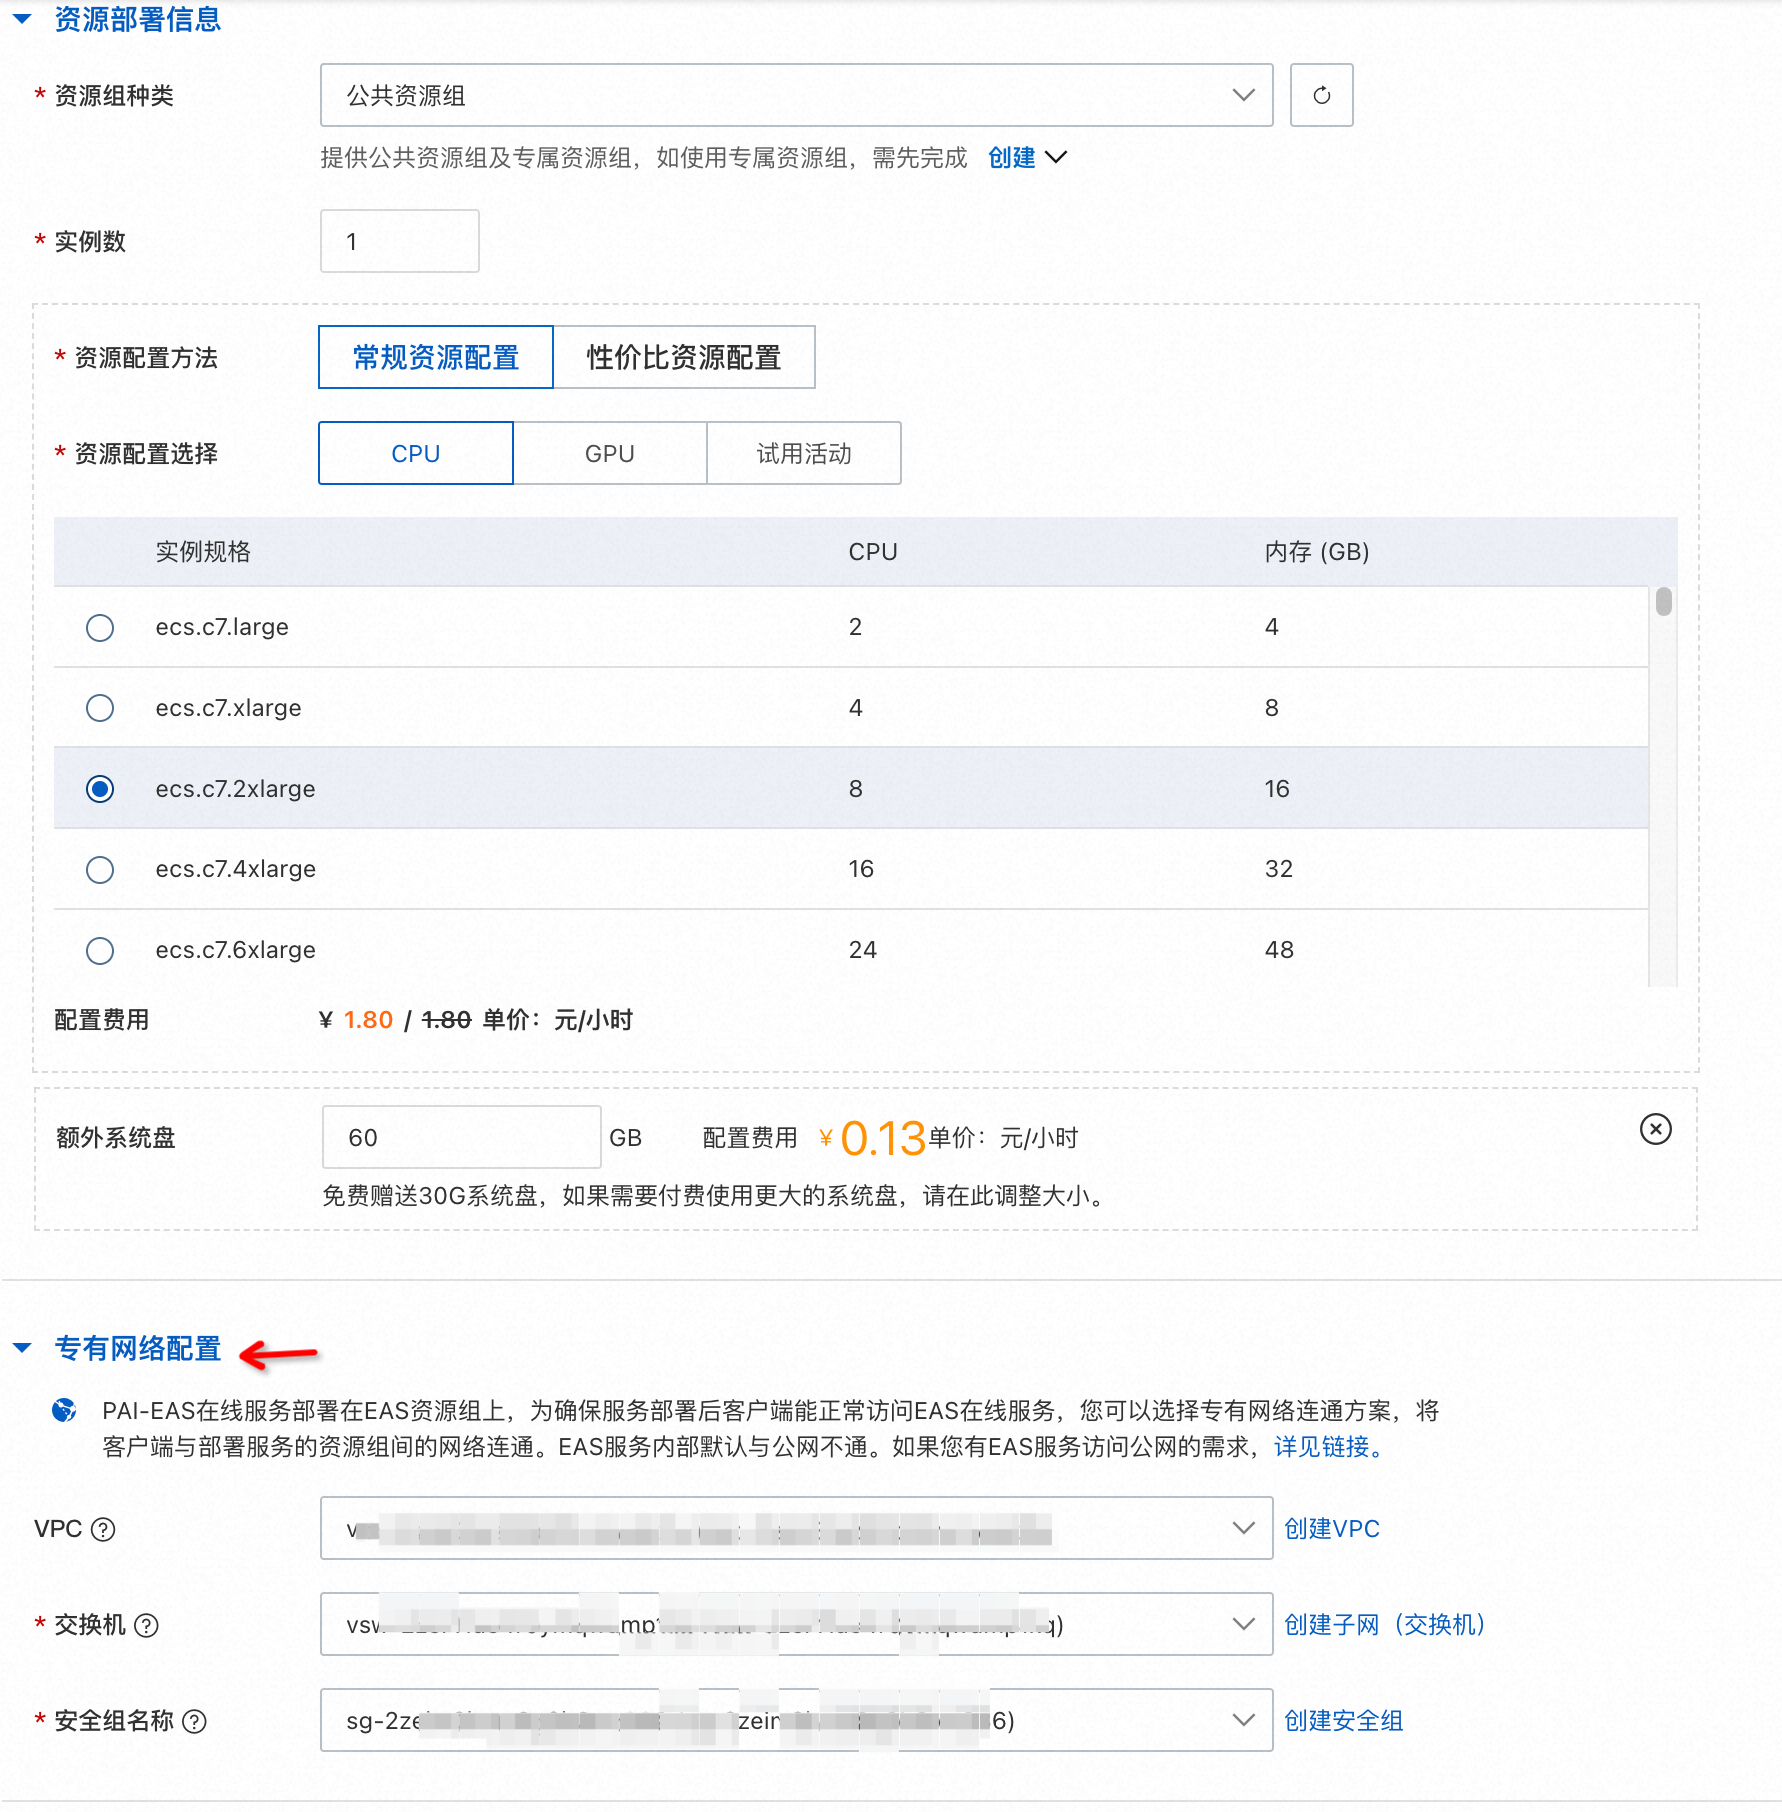Collapse the 专有网络配置 section

(23, 1347)
